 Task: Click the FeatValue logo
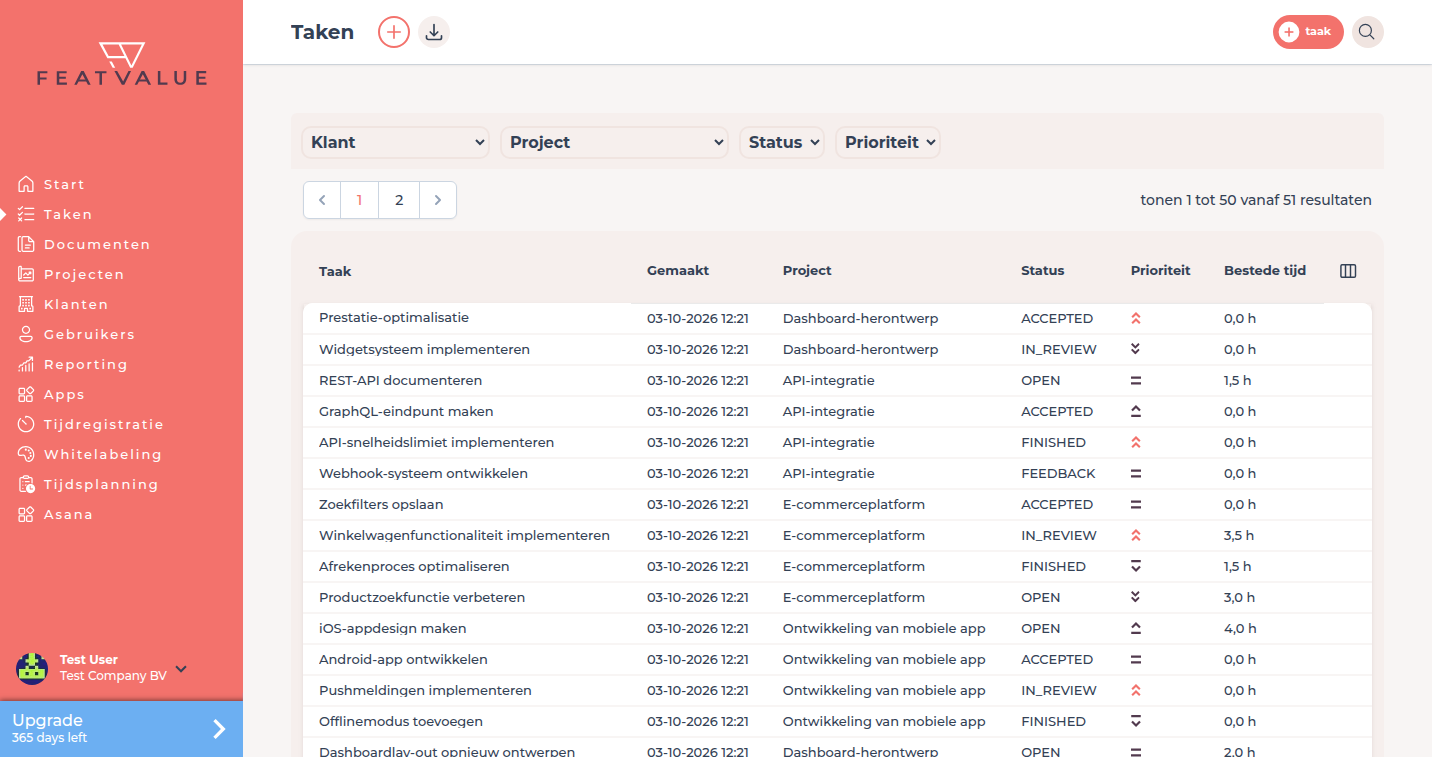point(122,64)
